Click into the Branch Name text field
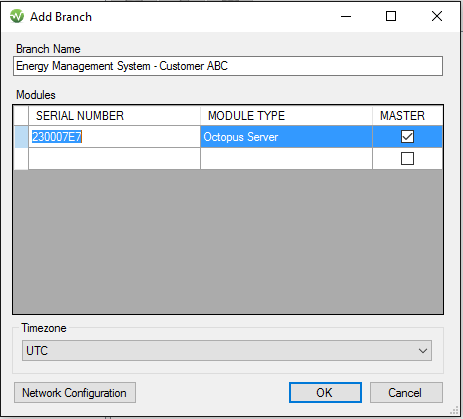Image resolution: width=463 pixels, height=419 pixels. coord(228,66)
